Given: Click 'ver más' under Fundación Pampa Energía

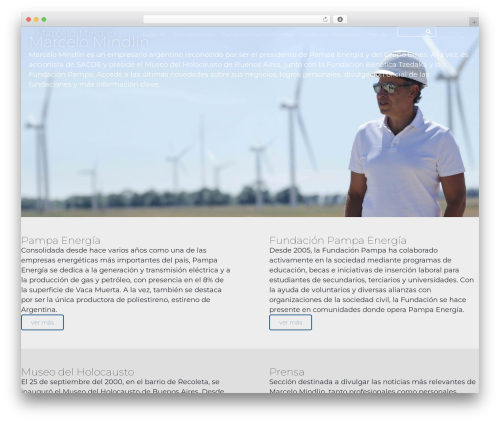Looking at the screenshot, I should 290,322.
